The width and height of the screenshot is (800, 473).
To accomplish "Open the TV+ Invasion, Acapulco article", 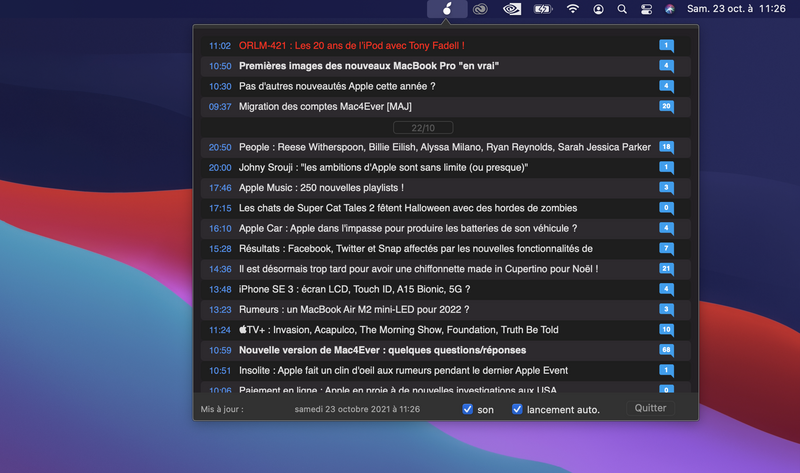I will [x=398, y=330].
